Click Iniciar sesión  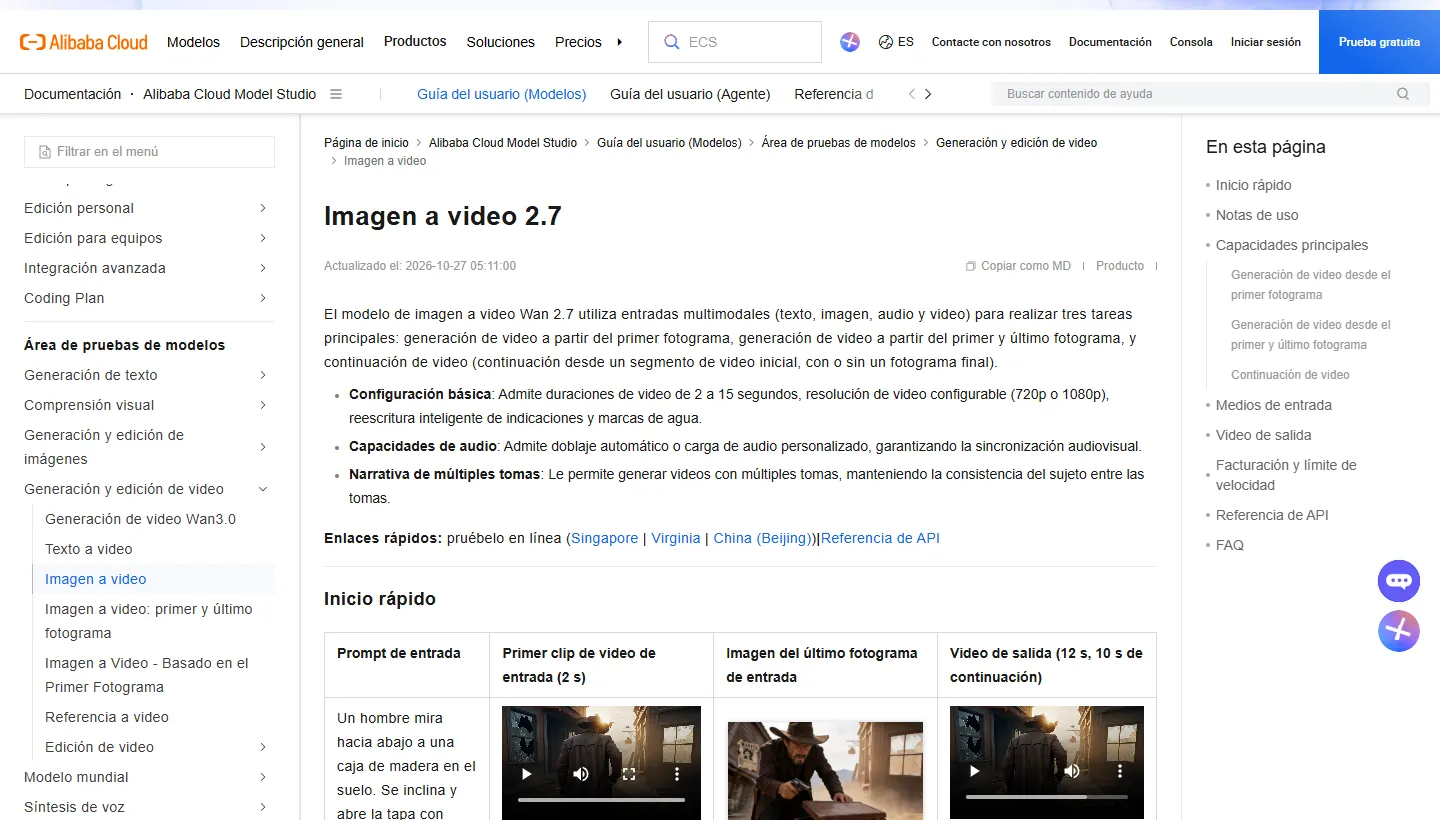pos(1266,42)
